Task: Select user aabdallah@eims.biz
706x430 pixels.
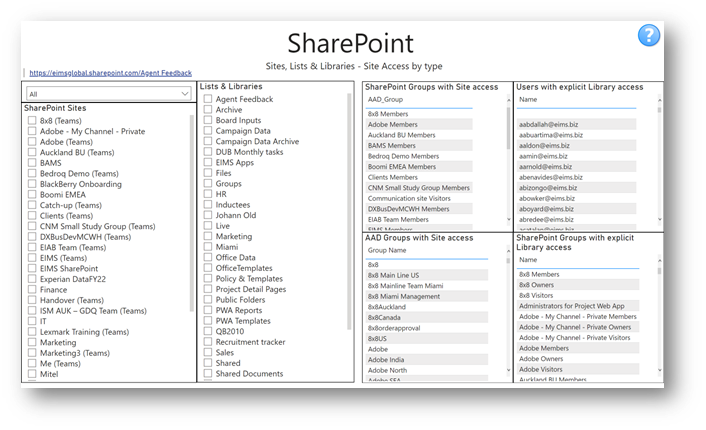Action: [577, 124]
